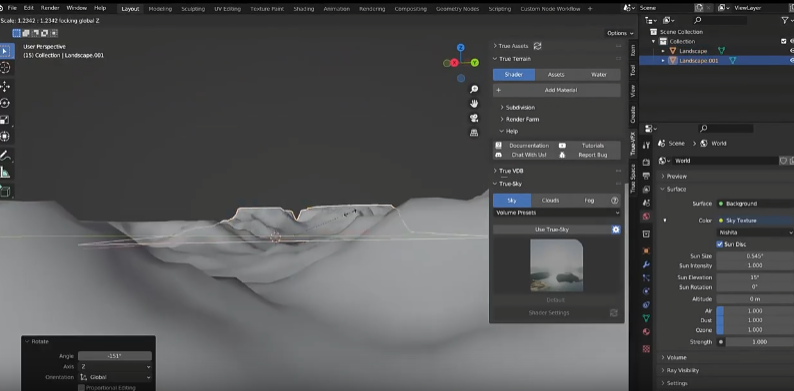
Task: Click the Add Material button
Action: click(557, 90)
